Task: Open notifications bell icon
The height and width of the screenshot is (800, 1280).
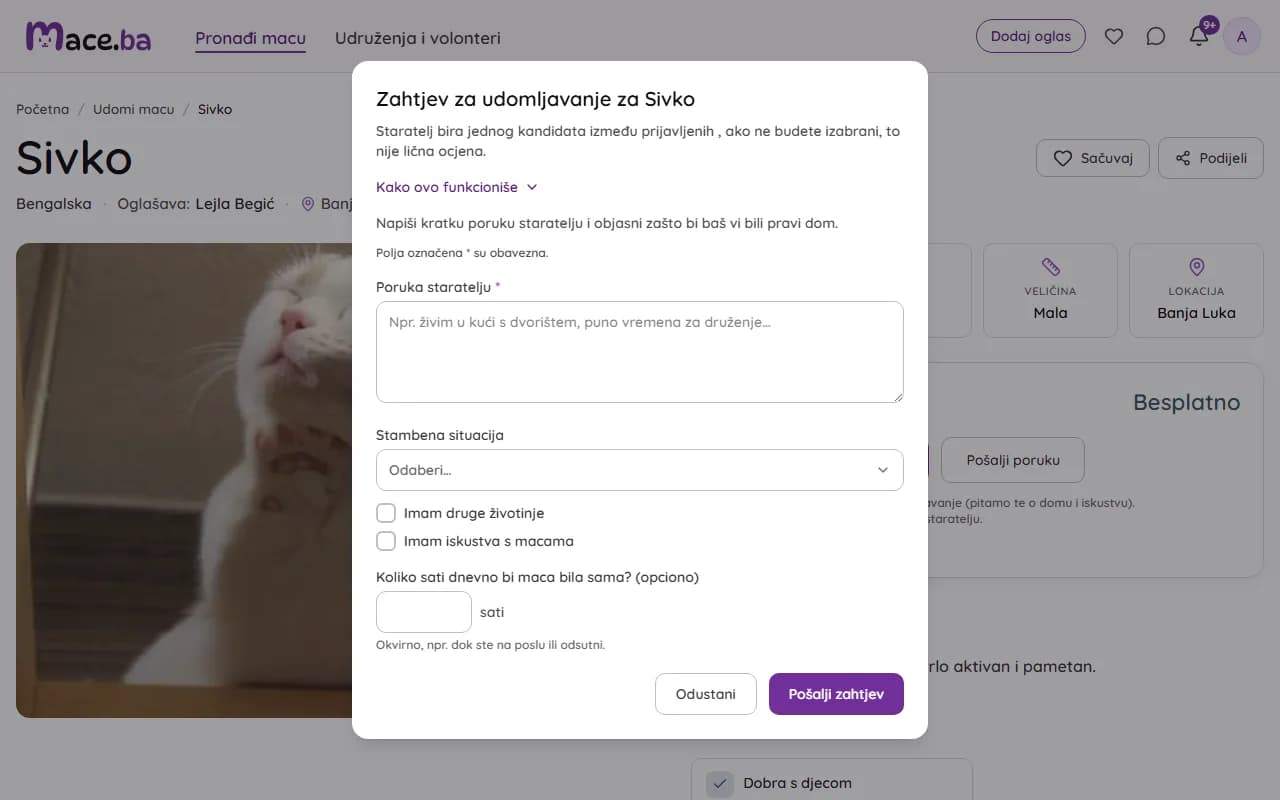Action: click(x=1198, y=36)
